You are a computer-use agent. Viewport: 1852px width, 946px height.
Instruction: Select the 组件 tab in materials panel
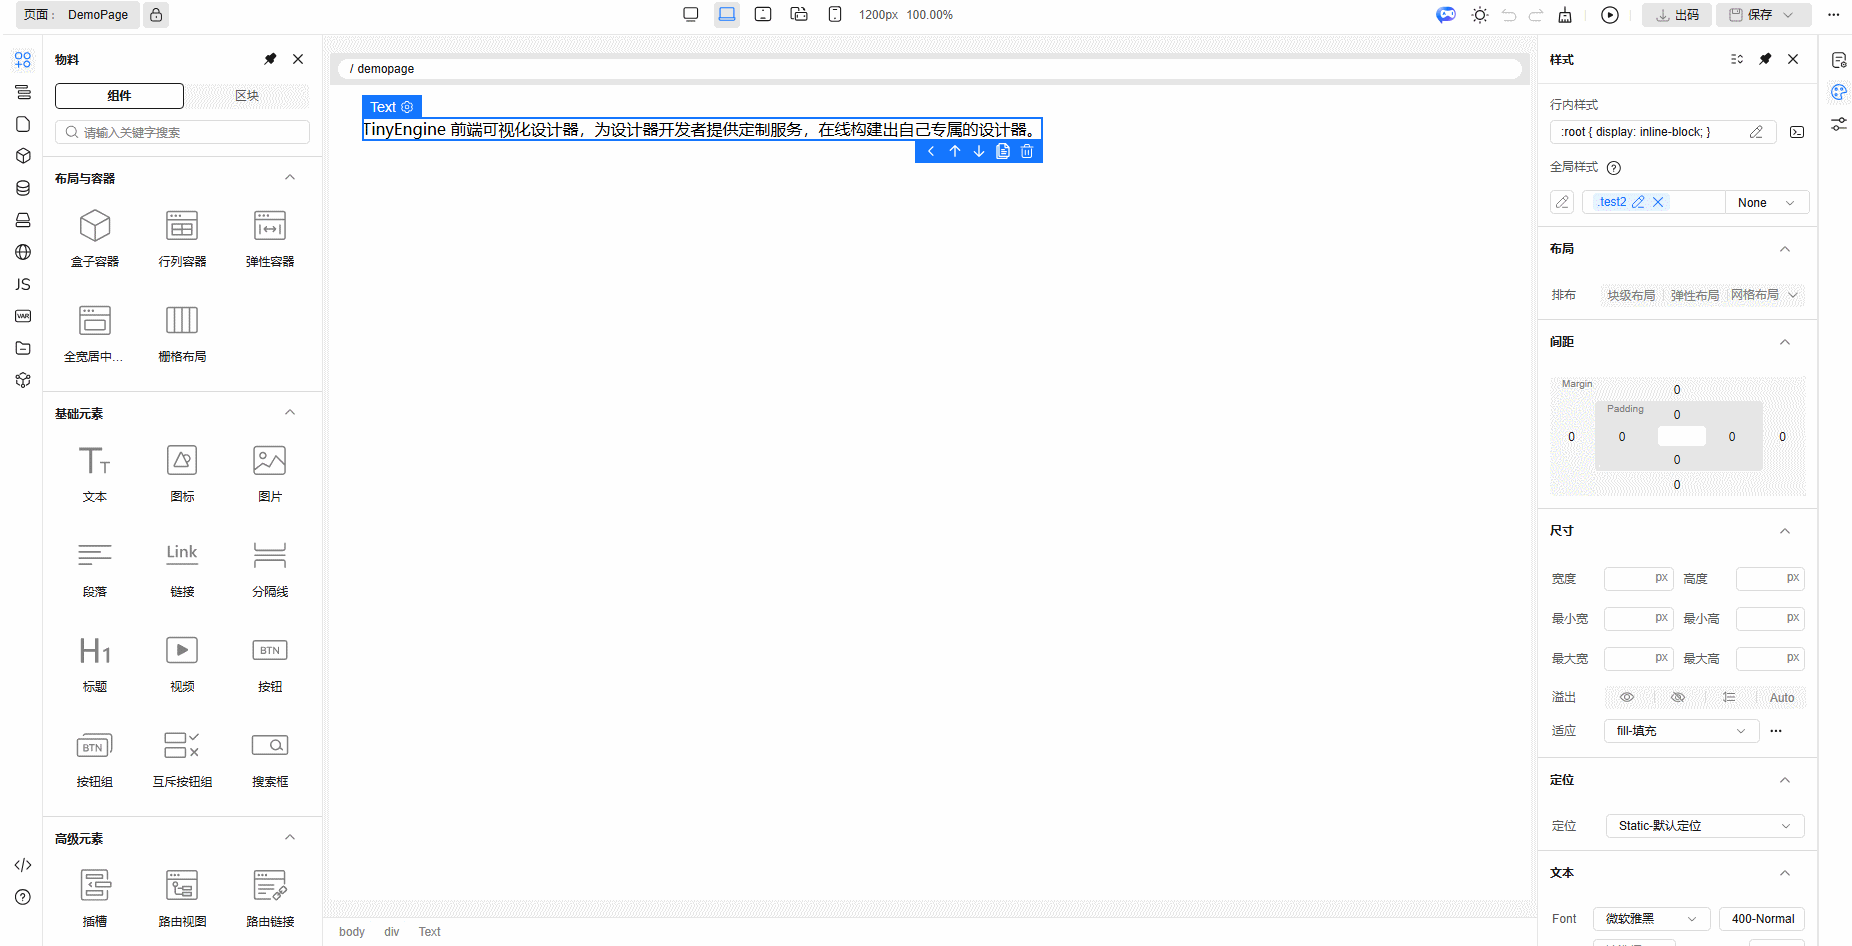pos(119,96)
